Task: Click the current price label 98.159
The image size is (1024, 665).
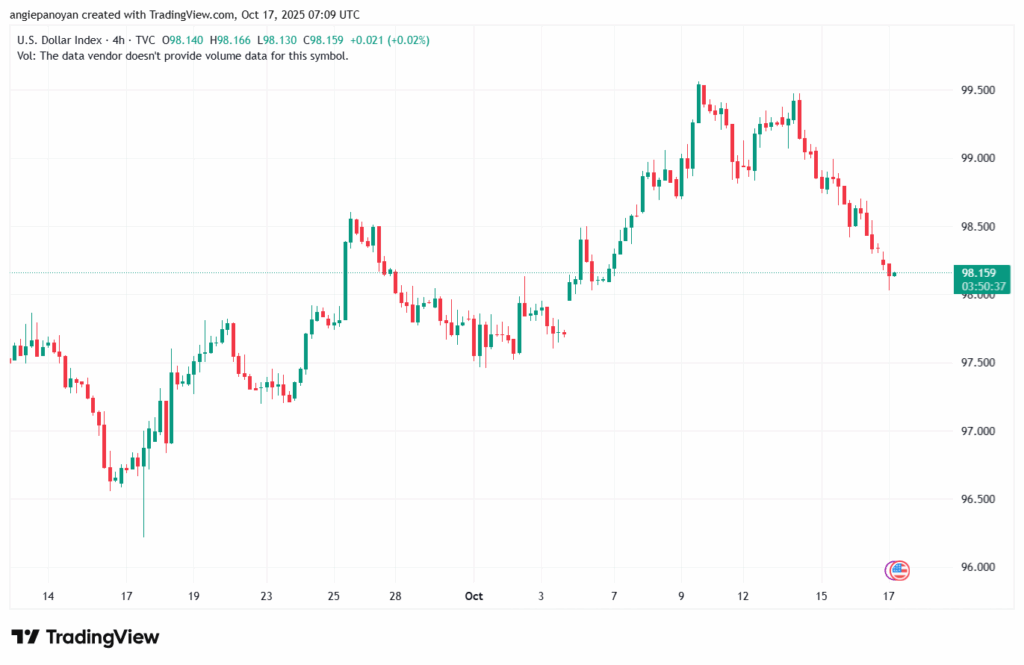Action: pos(978,272)
